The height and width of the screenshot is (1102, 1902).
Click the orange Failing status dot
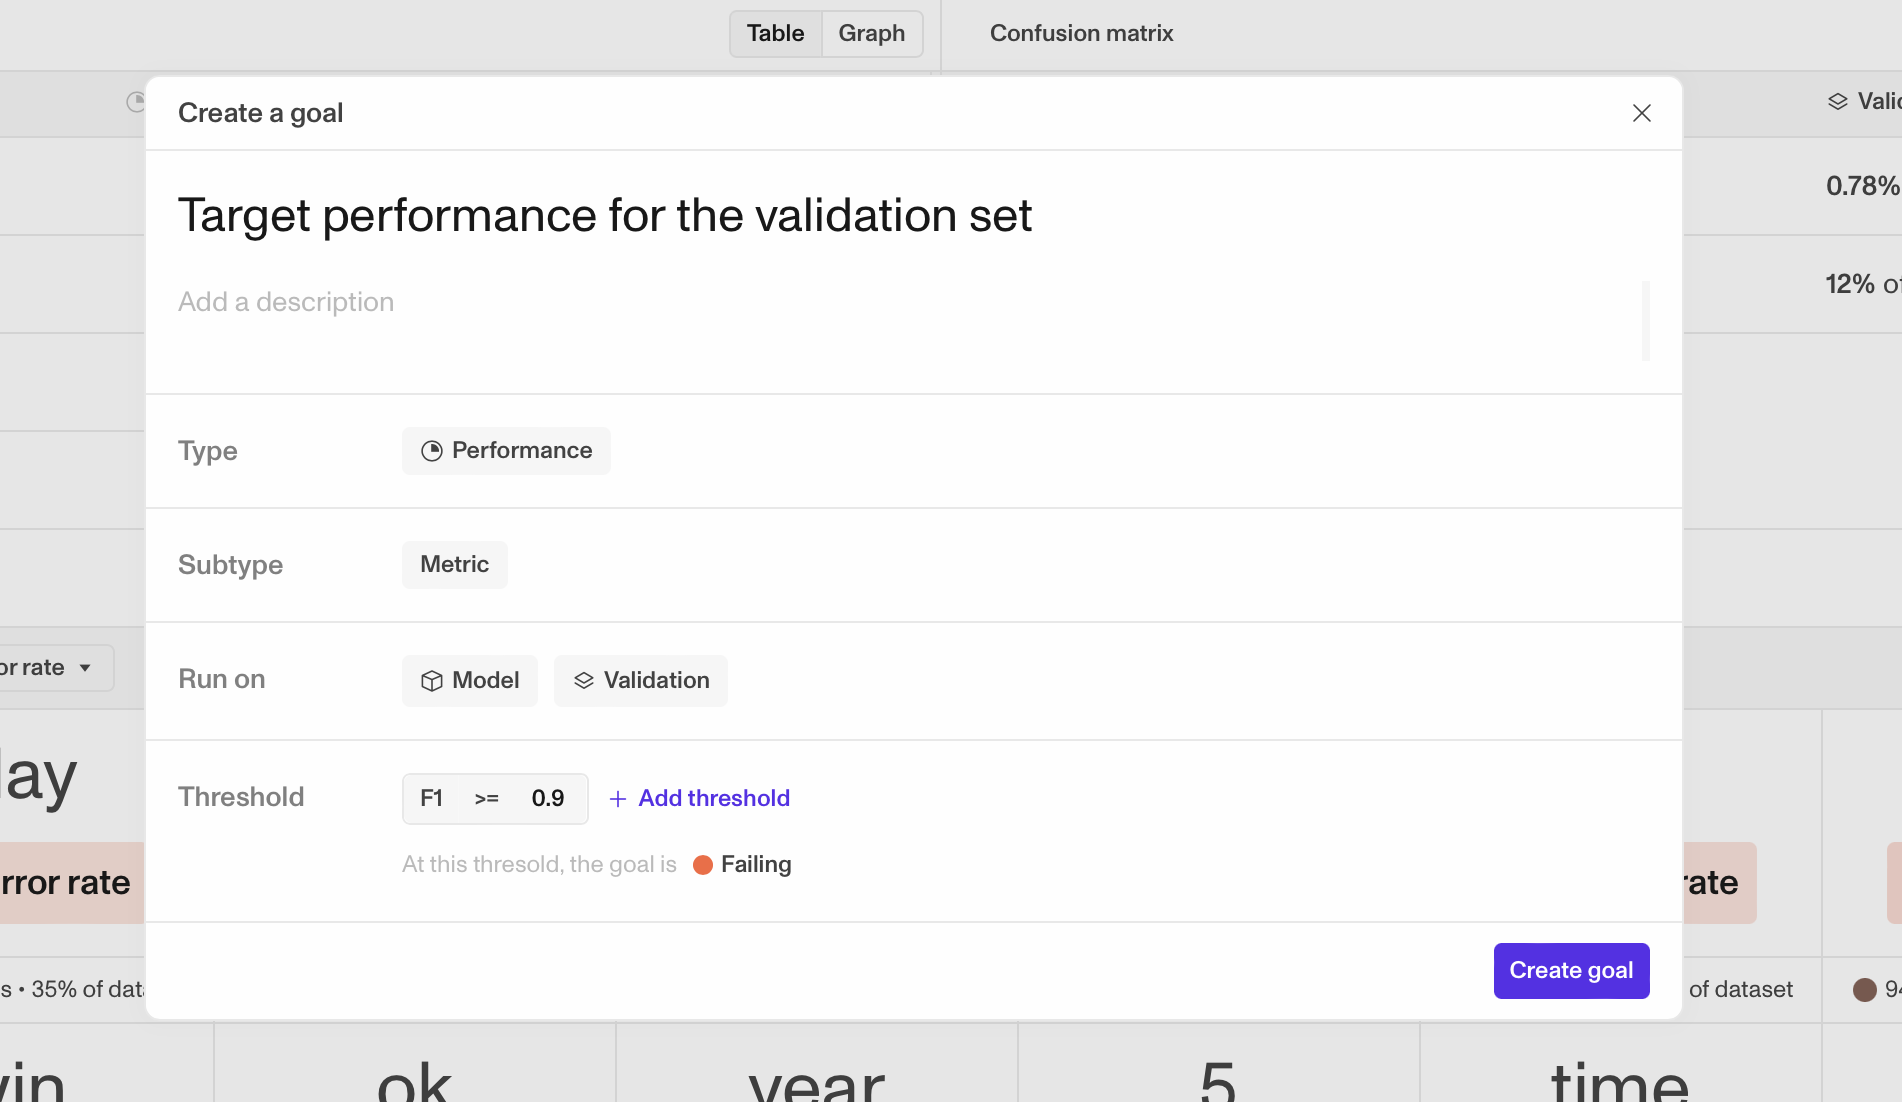703,865
